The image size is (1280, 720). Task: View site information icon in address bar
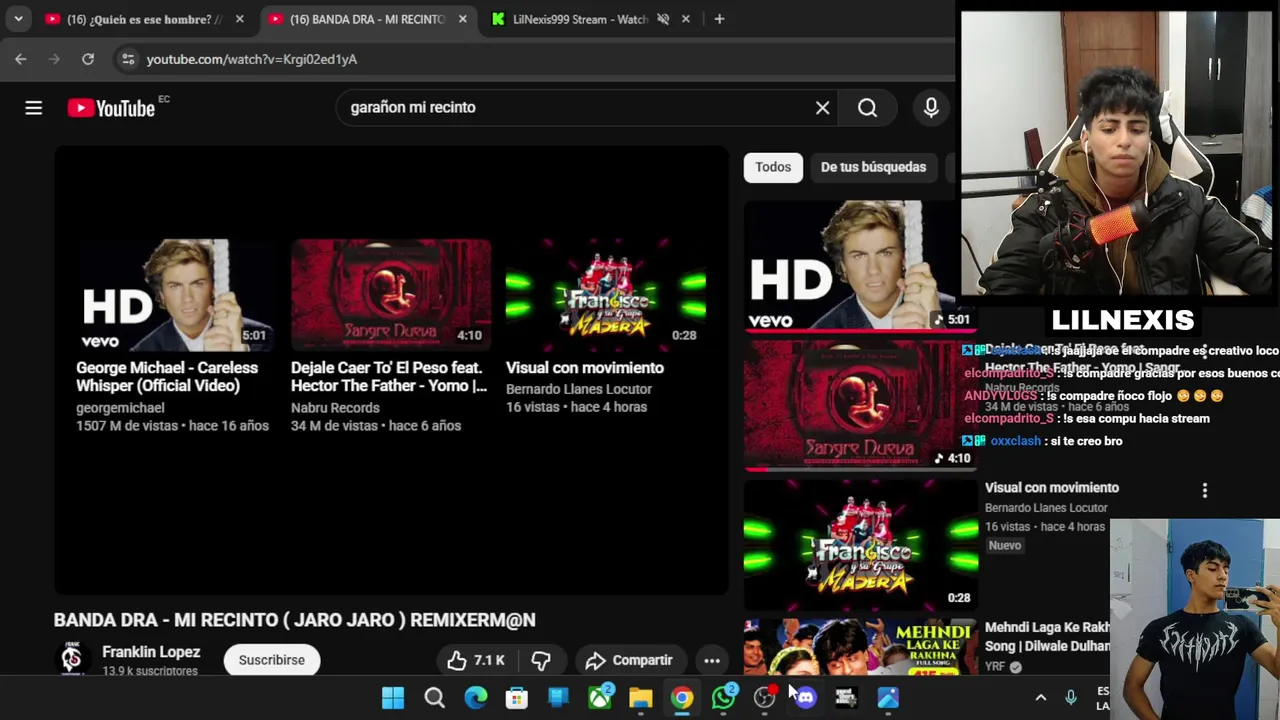[x=128, y=59]
